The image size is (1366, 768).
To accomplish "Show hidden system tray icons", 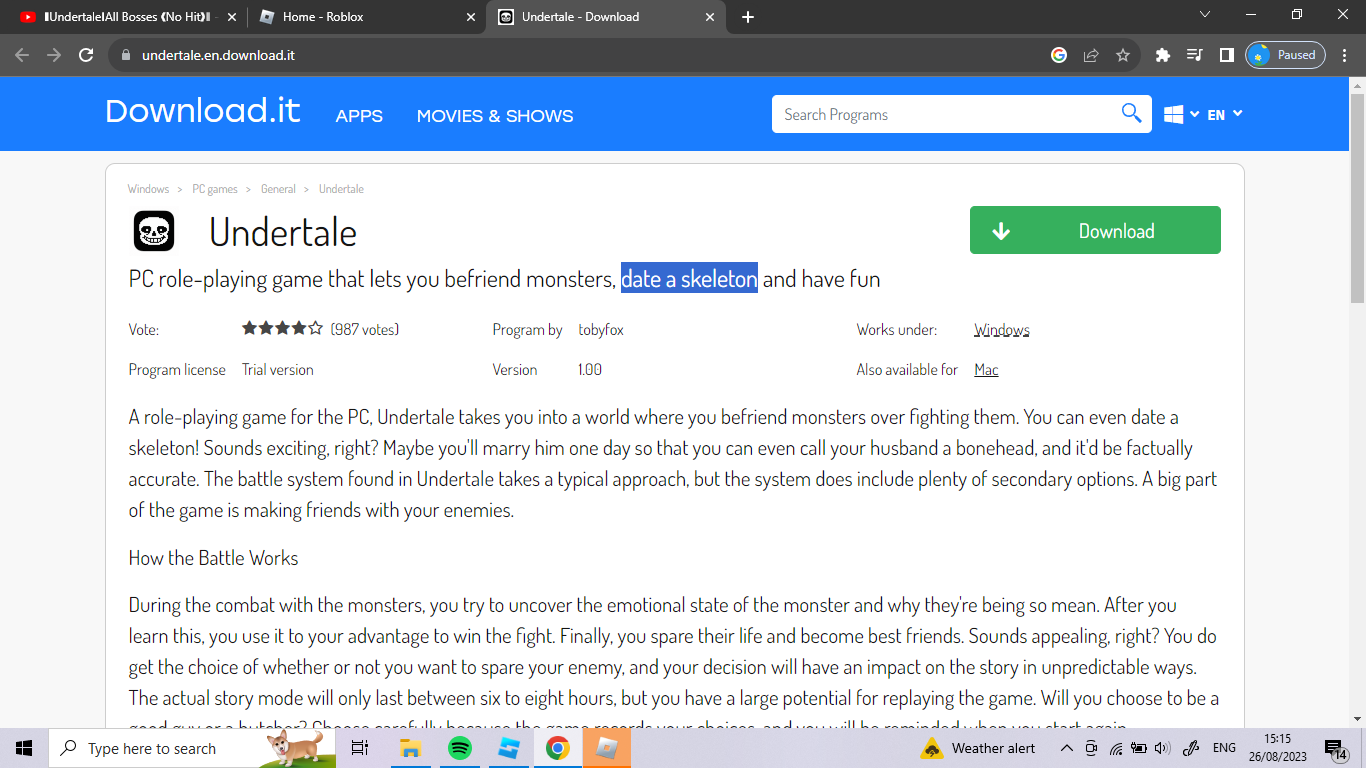I will point(1066,748).
